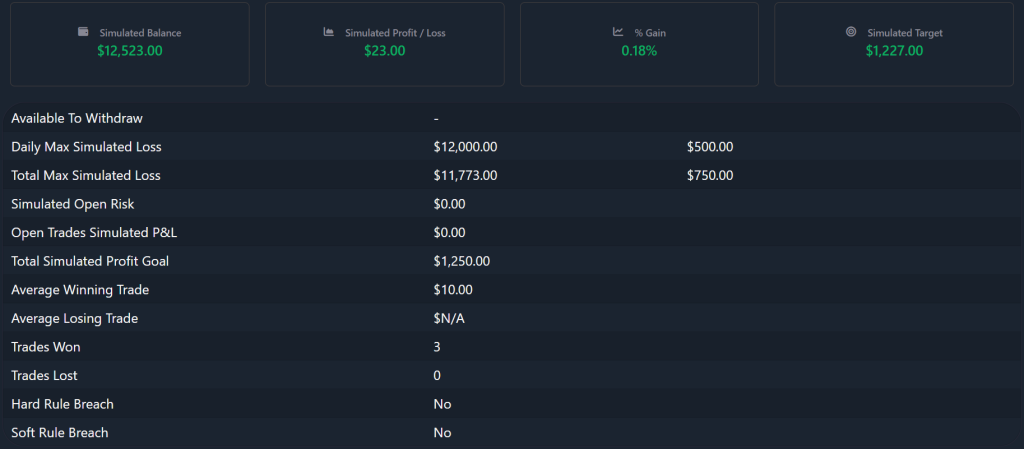
Task: Click the $12,000.00 Daily Max Simulated Loss value
Action: (x=465, y=147)
